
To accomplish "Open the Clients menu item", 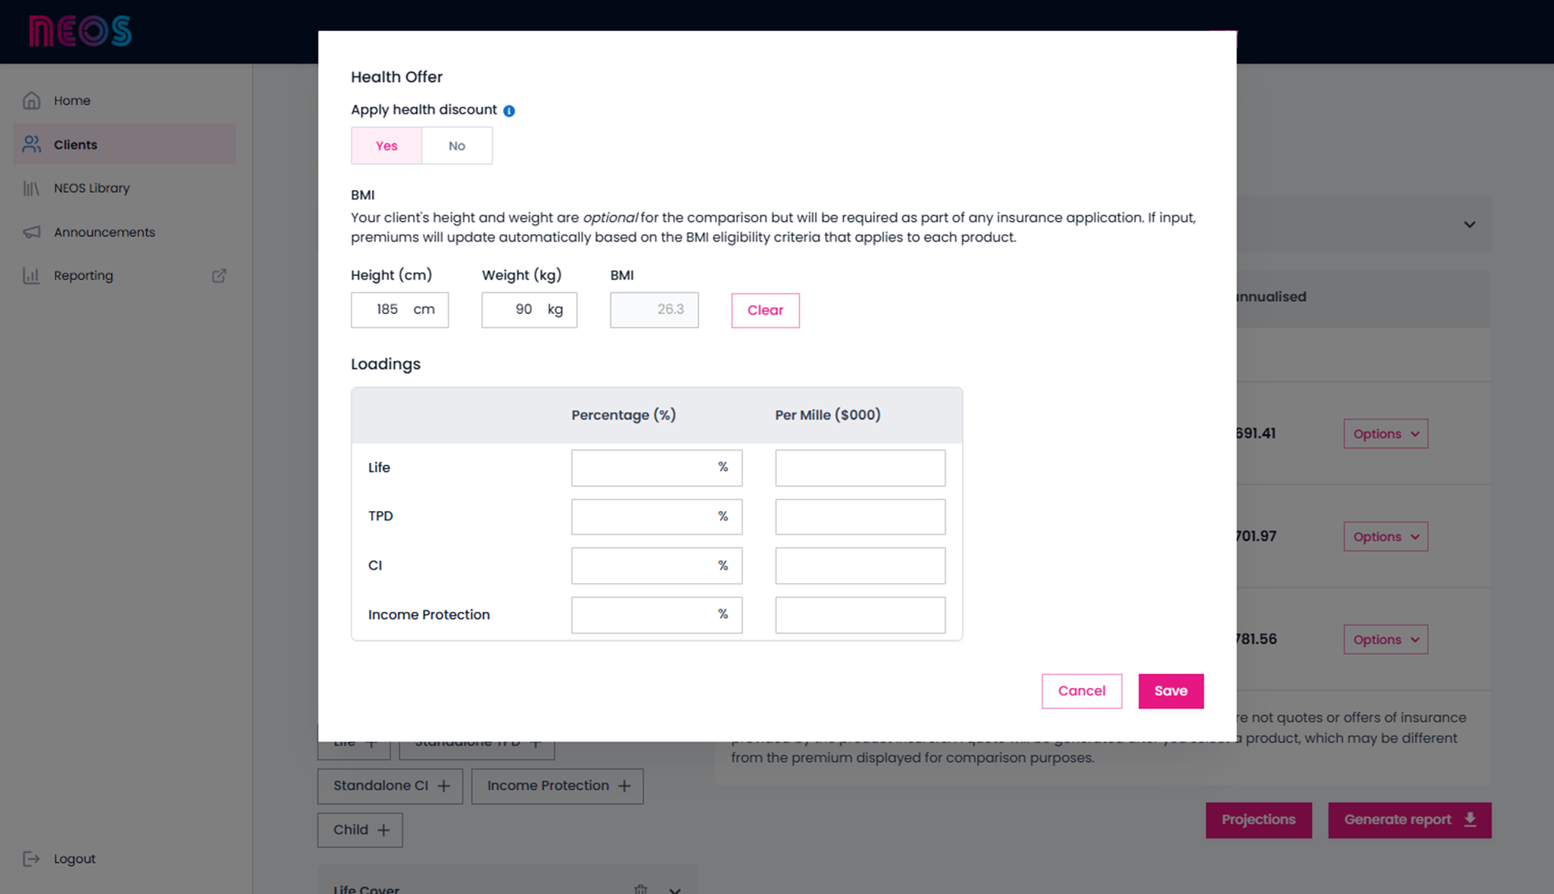I will (76, 145).
